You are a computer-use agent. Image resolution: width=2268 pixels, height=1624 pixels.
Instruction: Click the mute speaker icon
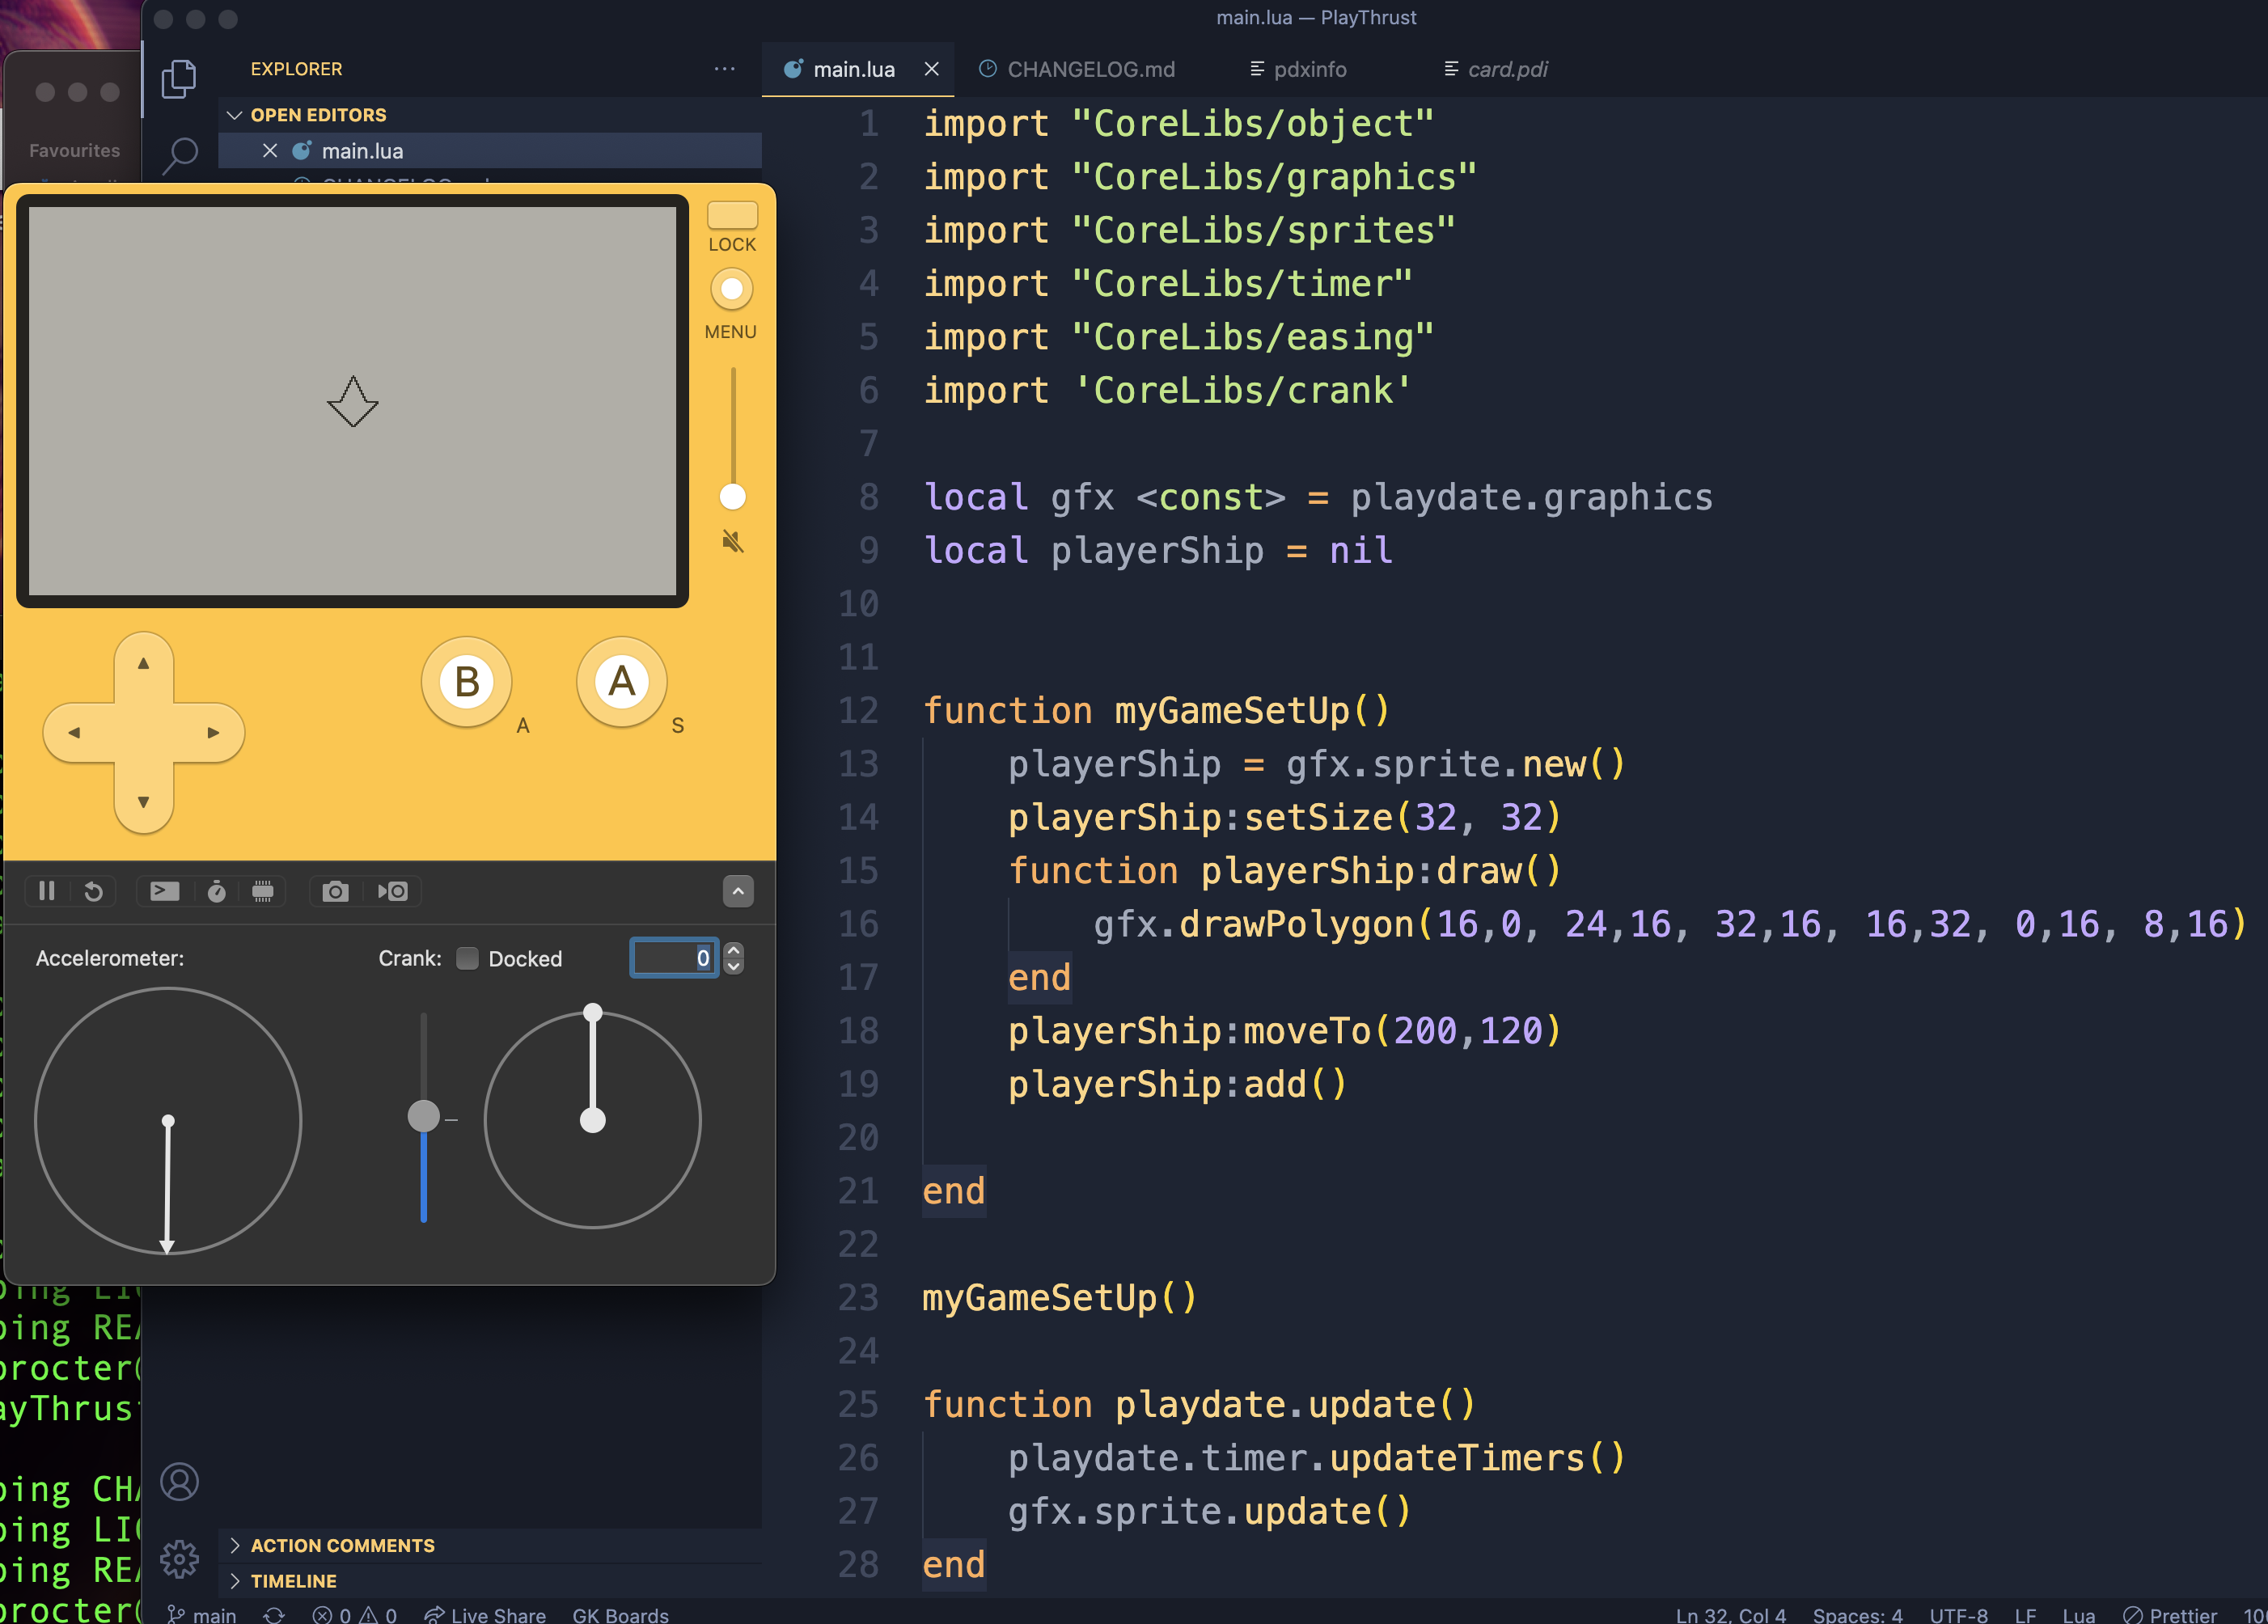(732, 542)
